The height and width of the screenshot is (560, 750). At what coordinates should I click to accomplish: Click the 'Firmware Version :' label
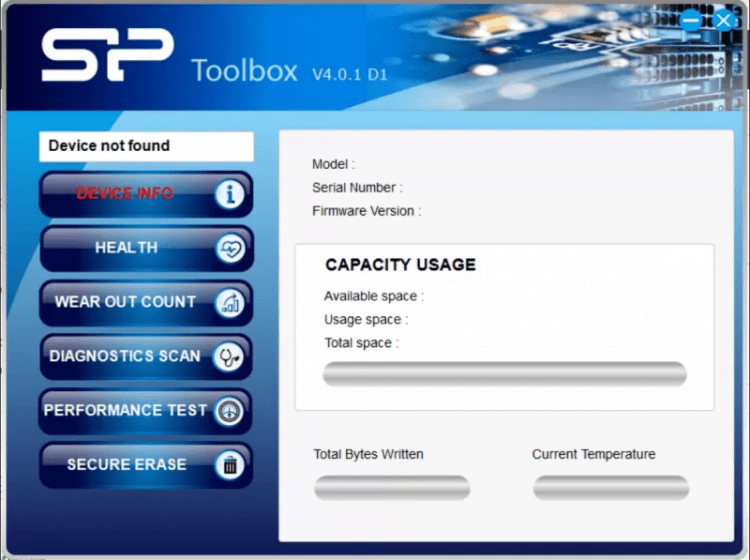[x=367, y=211]
